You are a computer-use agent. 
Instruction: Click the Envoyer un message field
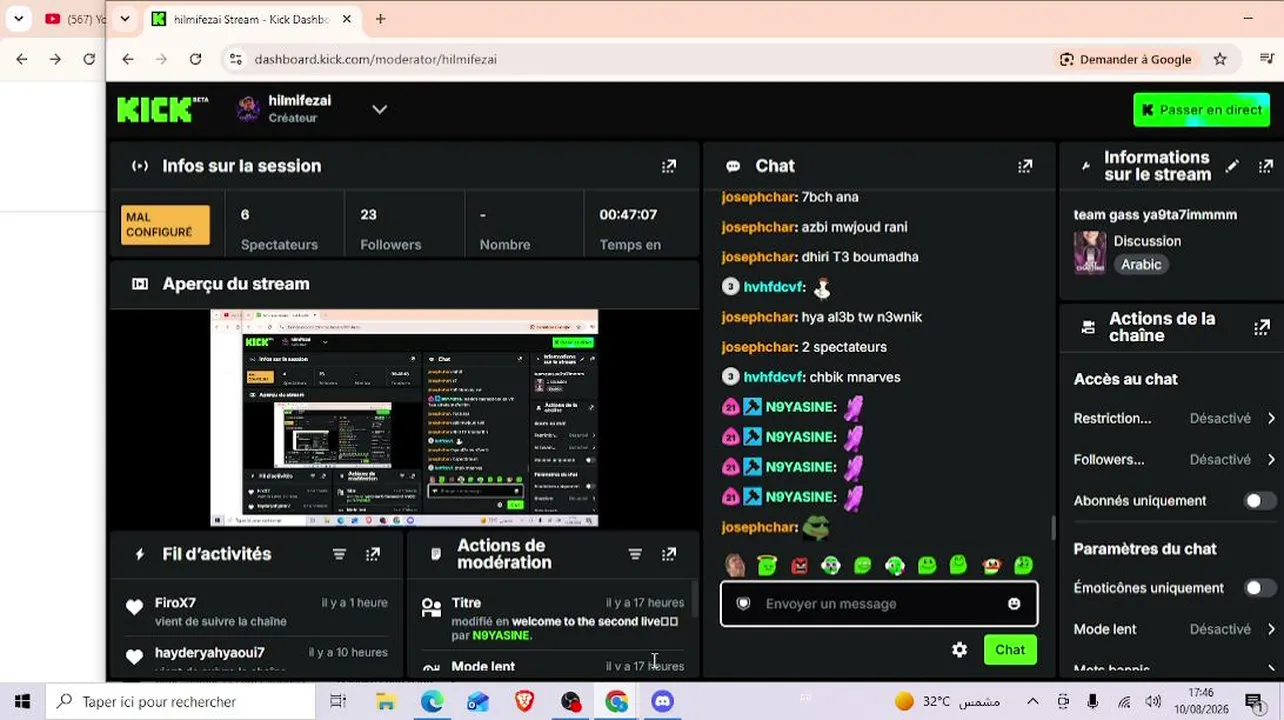[x=879, y=604]
